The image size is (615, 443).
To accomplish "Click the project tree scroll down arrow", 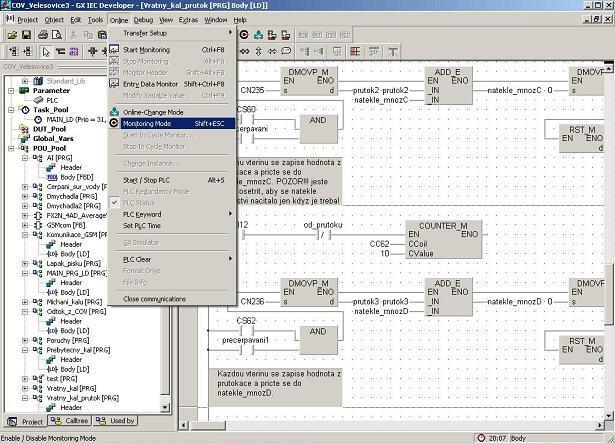I will 165,407.
